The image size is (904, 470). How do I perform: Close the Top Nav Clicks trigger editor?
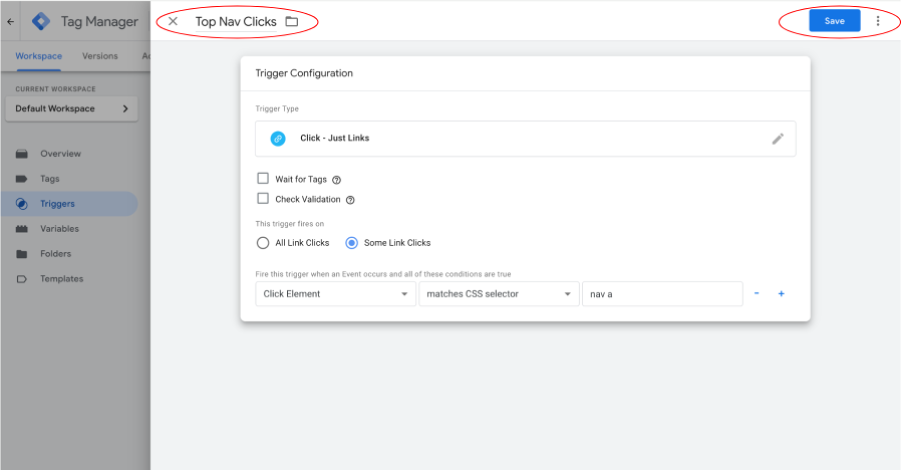pyautogui.click(x=172, y=21)
